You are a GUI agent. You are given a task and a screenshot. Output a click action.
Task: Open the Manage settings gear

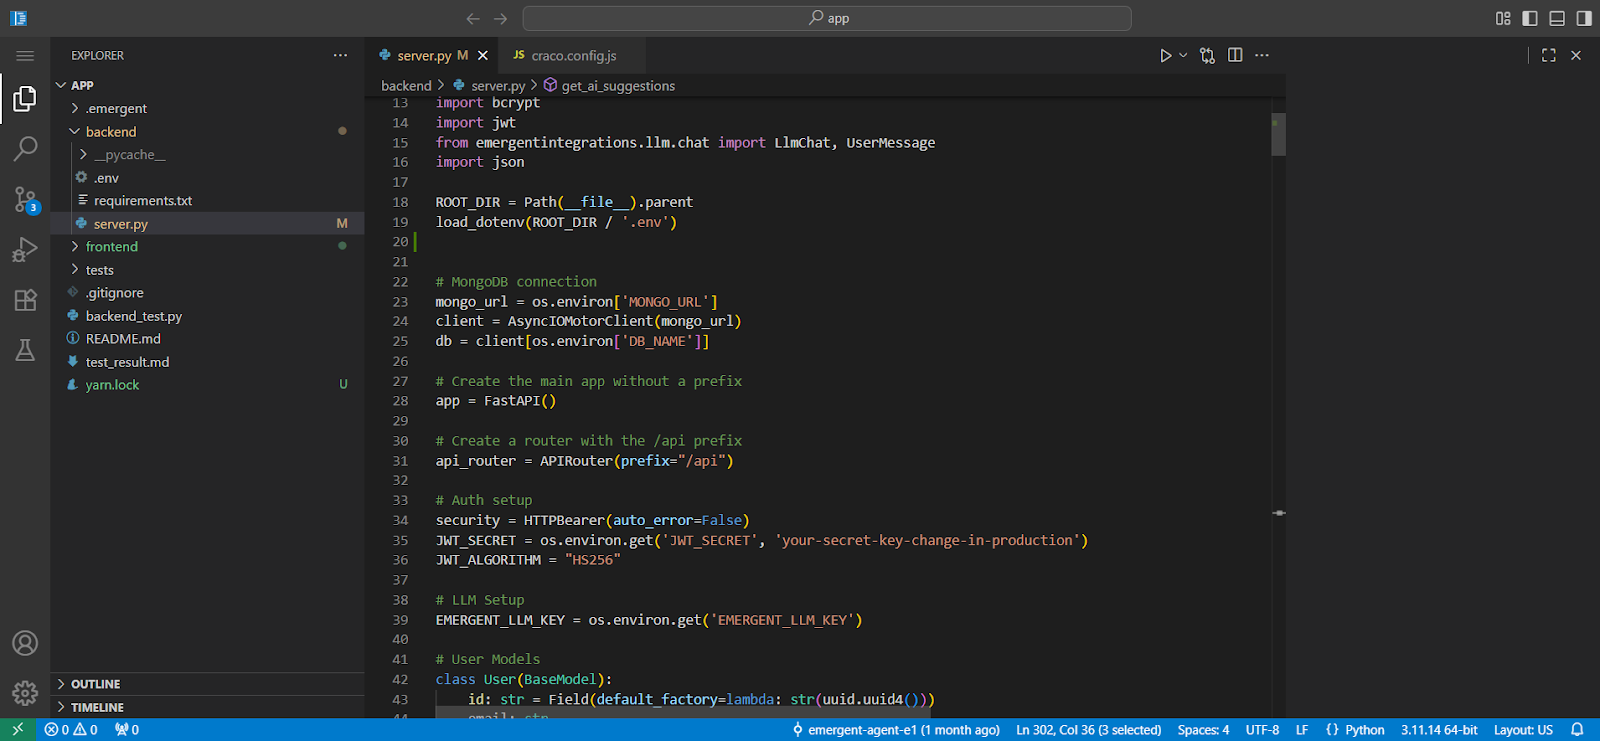(x=25, y=692)
